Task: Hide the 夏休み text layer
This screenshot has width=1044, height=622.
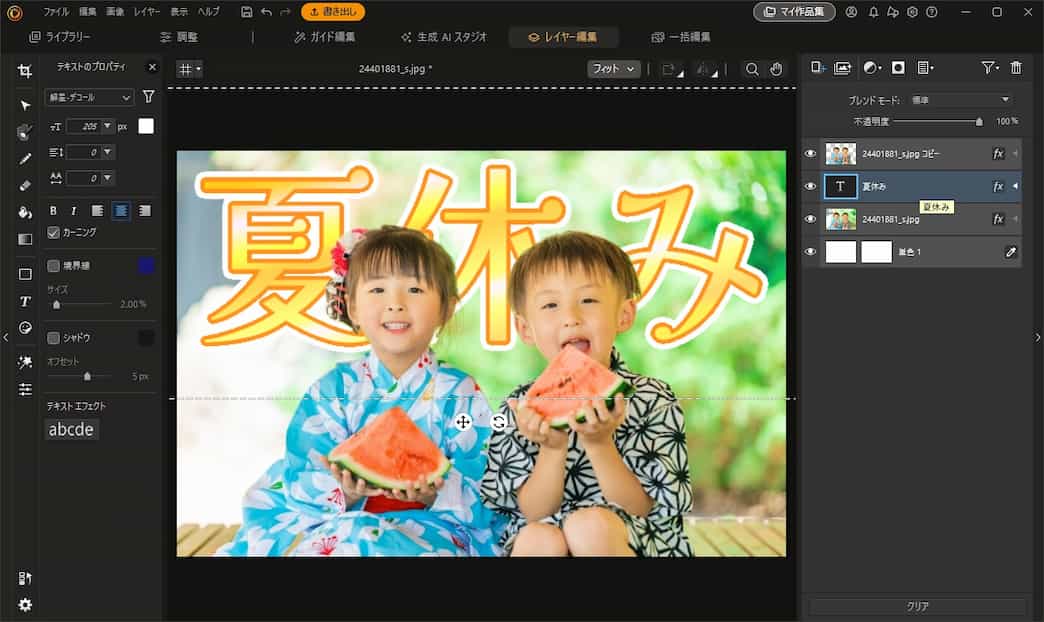Action: (810, 186)
